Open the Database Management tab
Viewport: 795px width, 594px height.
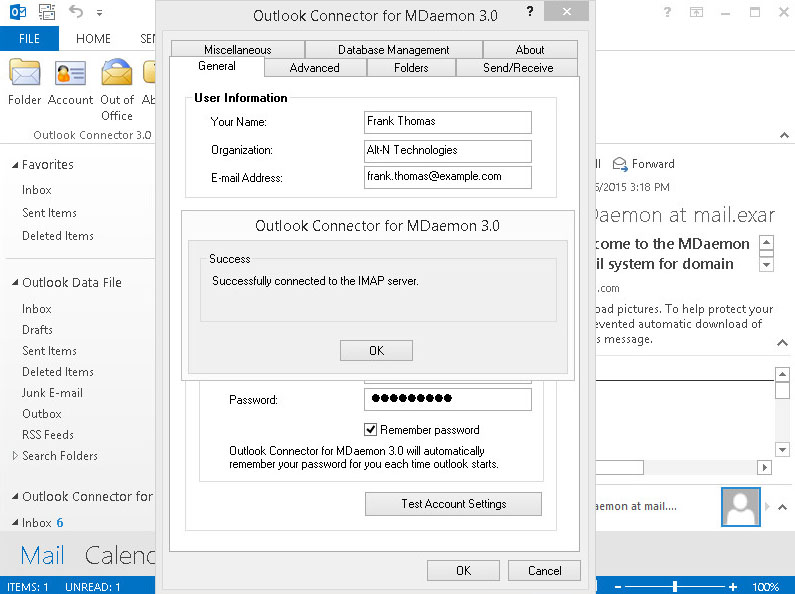point(393,50)
